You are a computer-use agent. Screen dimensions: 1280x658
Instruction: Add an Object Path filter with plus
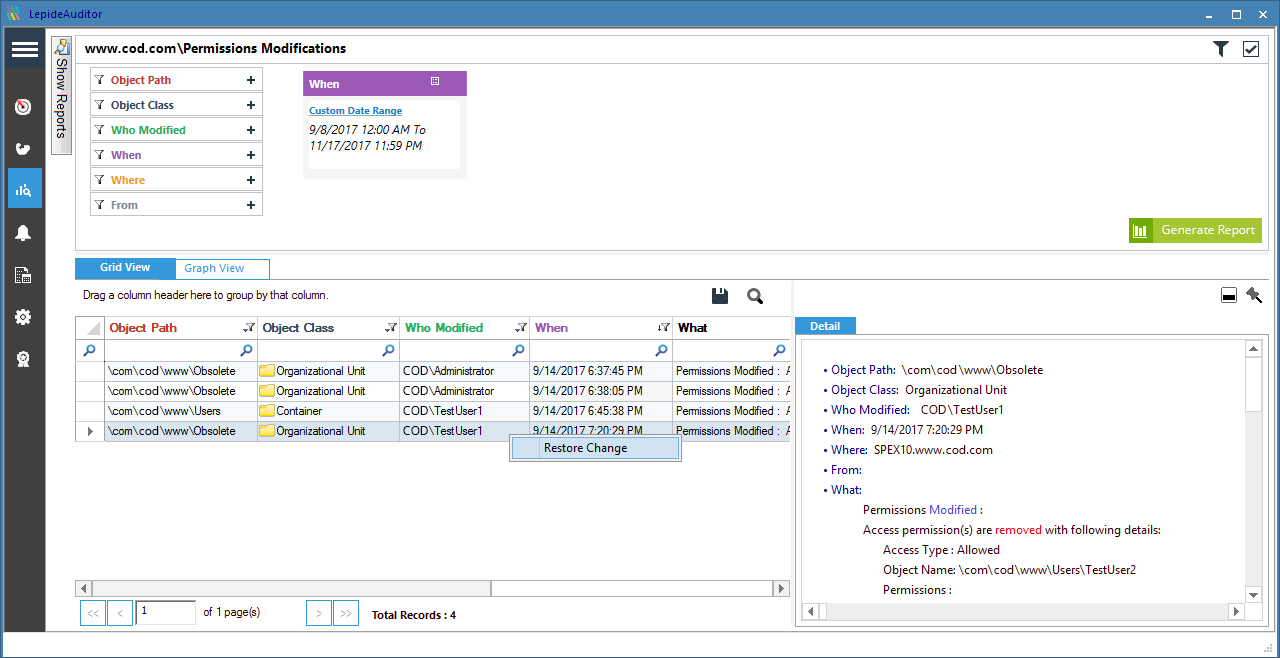[x=250, y=80]
